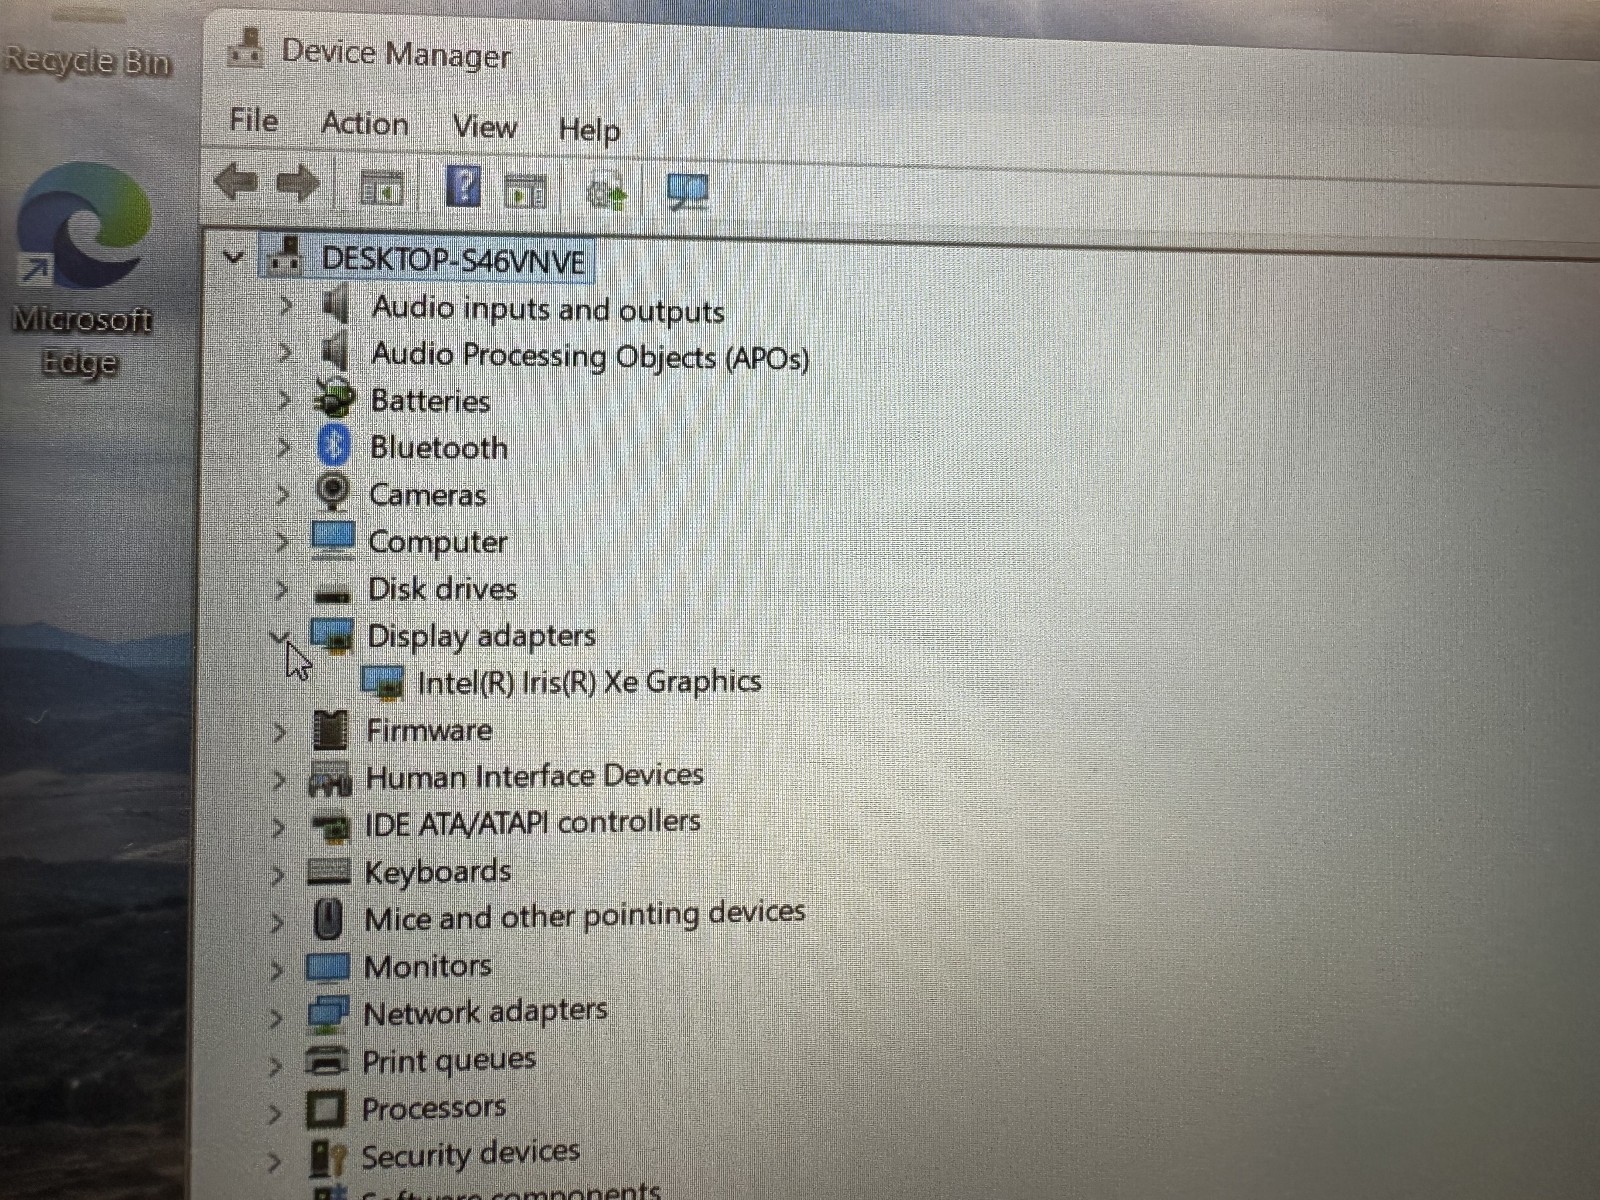Expand the Keyboards category
1600x1200 pixels.
click(x=279, y=875)
